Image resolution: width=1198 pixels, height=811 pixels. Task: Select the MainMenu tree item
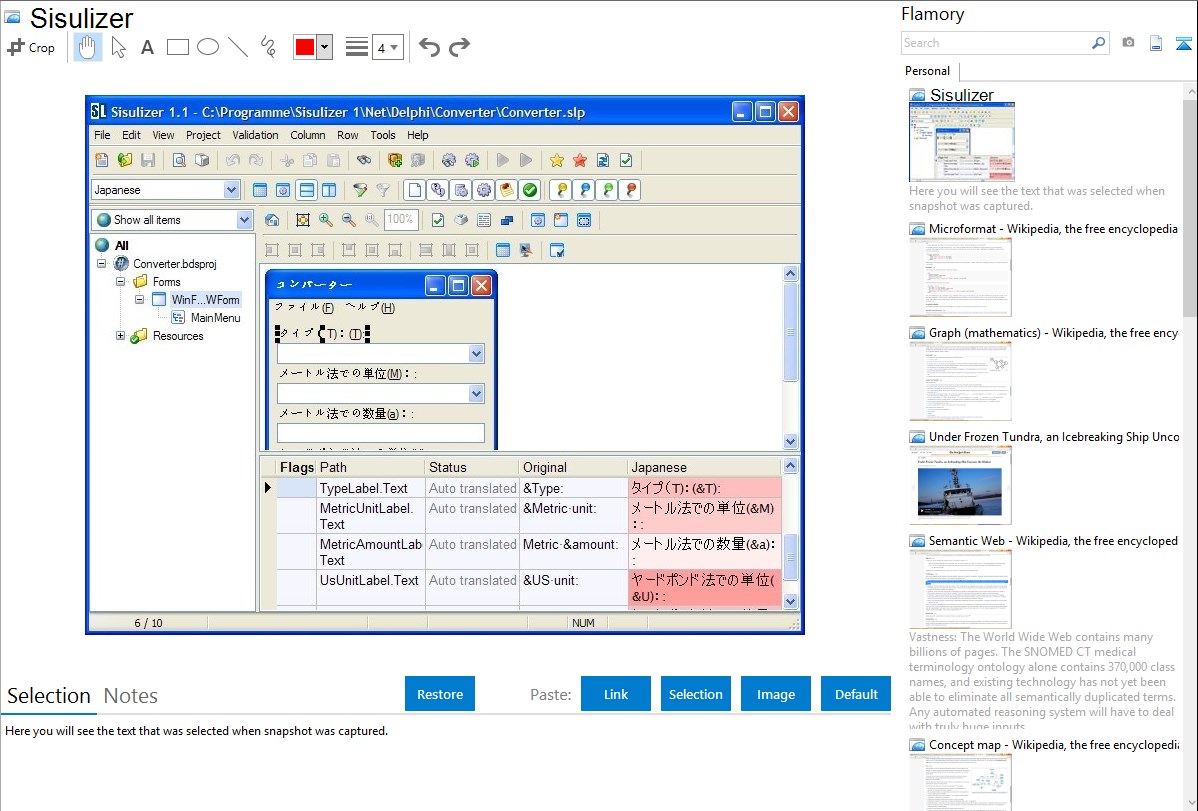click(215, 318)
